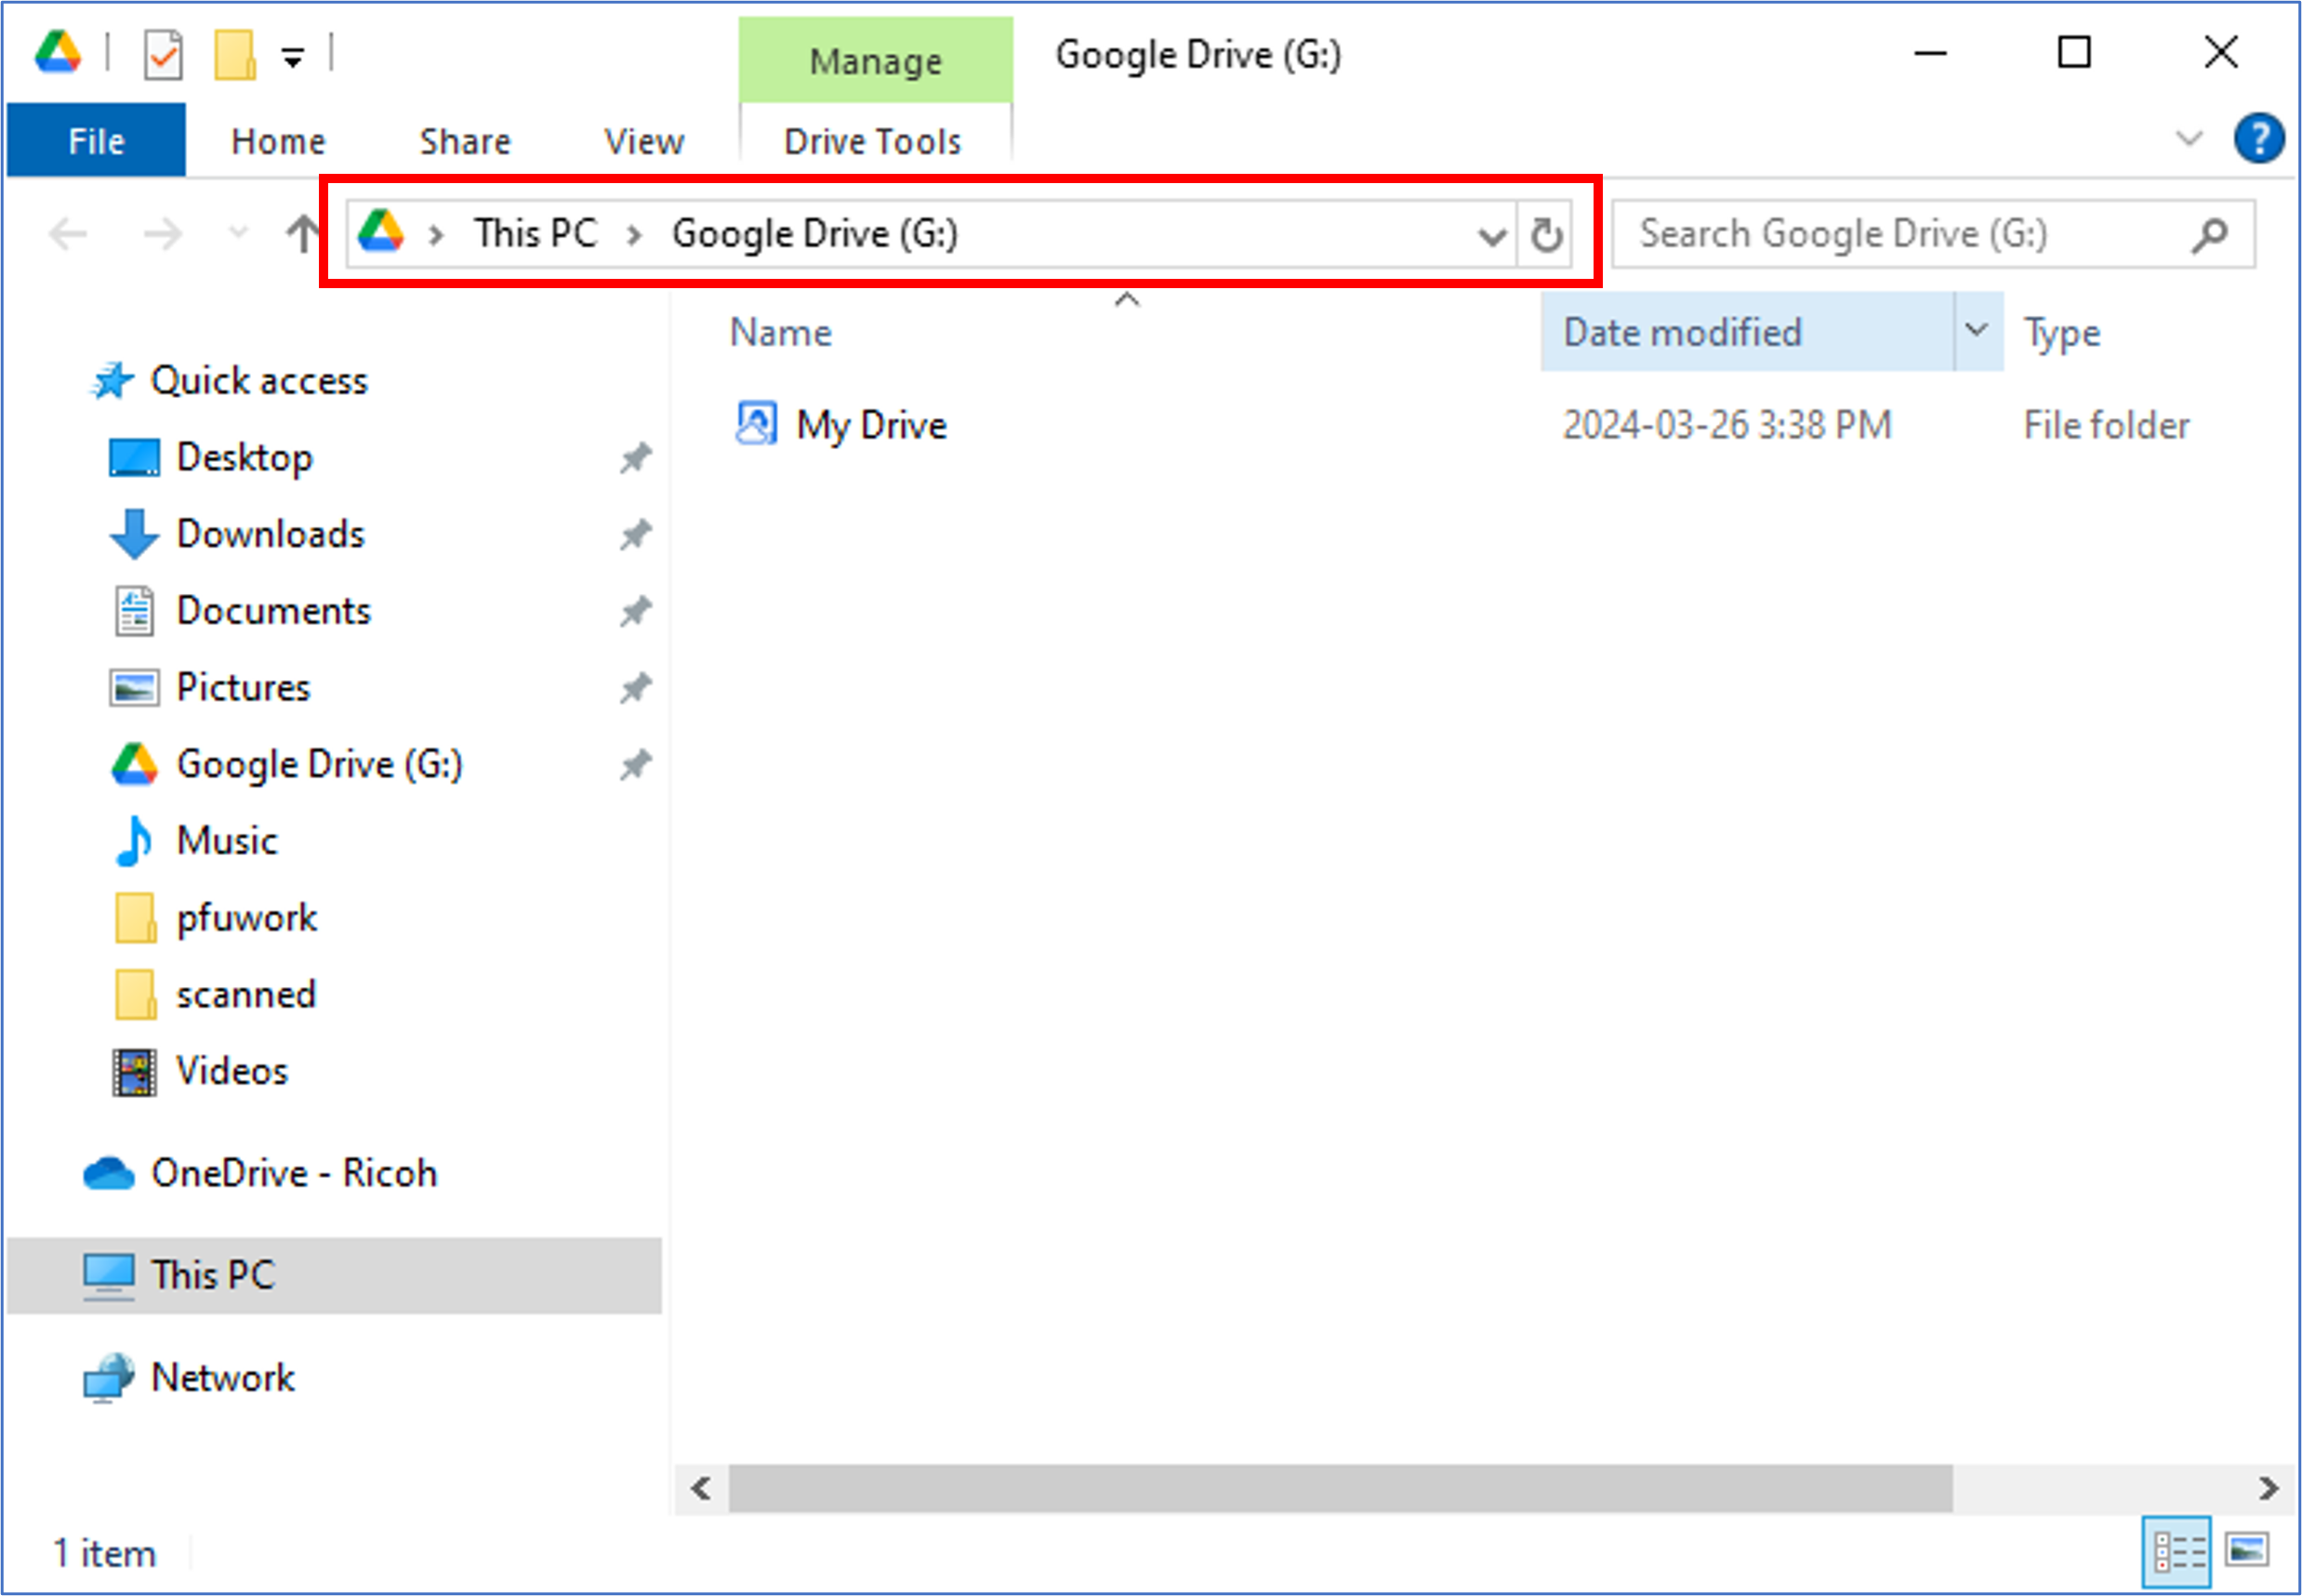
Task: Open the Date modified filter dropdown arrow
Action: (1976, 330)
